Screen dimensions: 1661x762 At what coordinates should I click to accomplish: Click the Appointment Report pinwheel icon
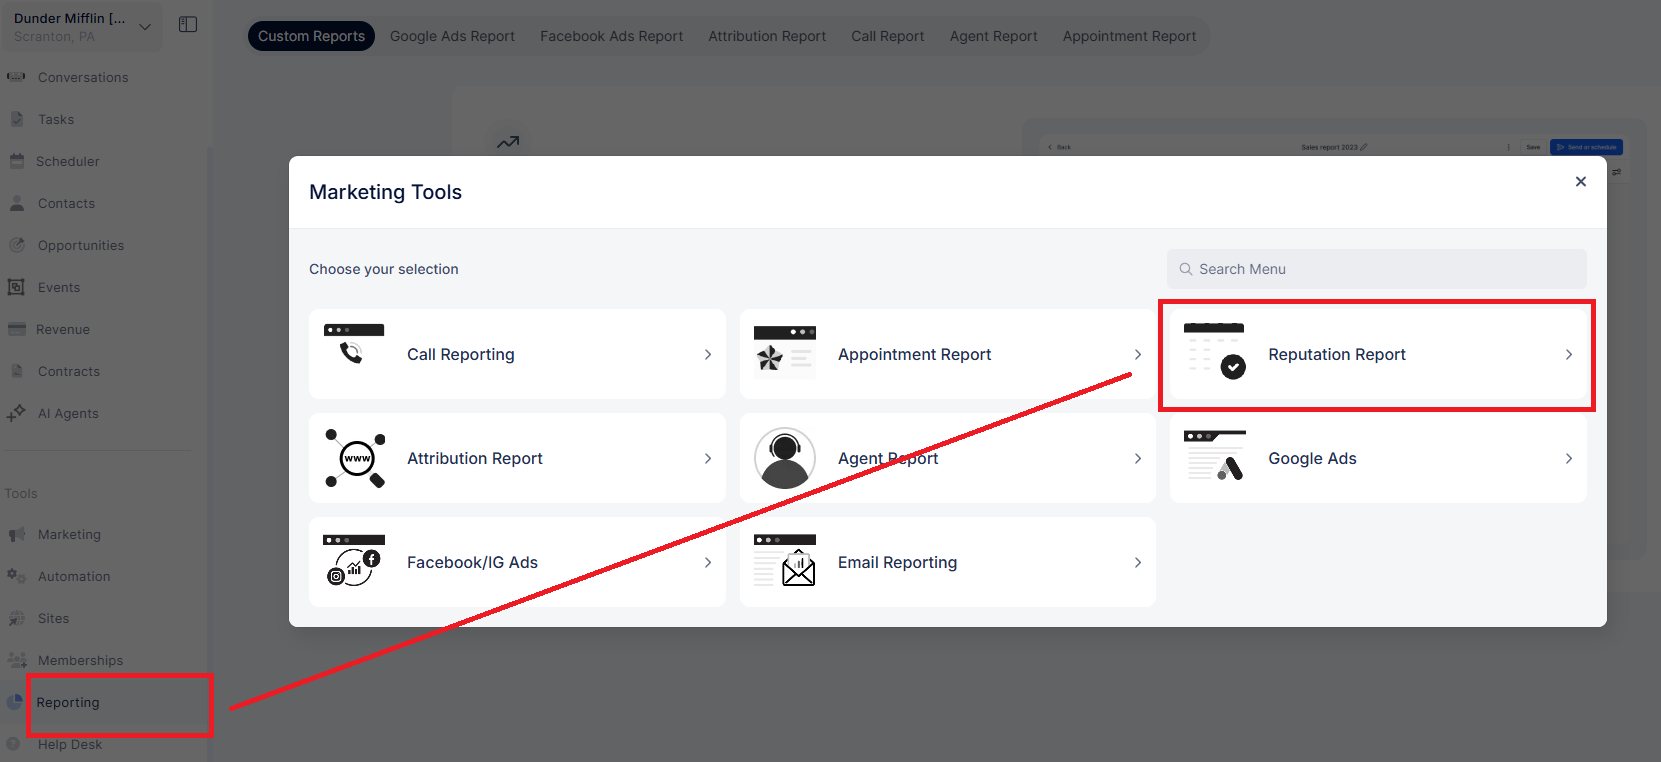tap(784, 353)
